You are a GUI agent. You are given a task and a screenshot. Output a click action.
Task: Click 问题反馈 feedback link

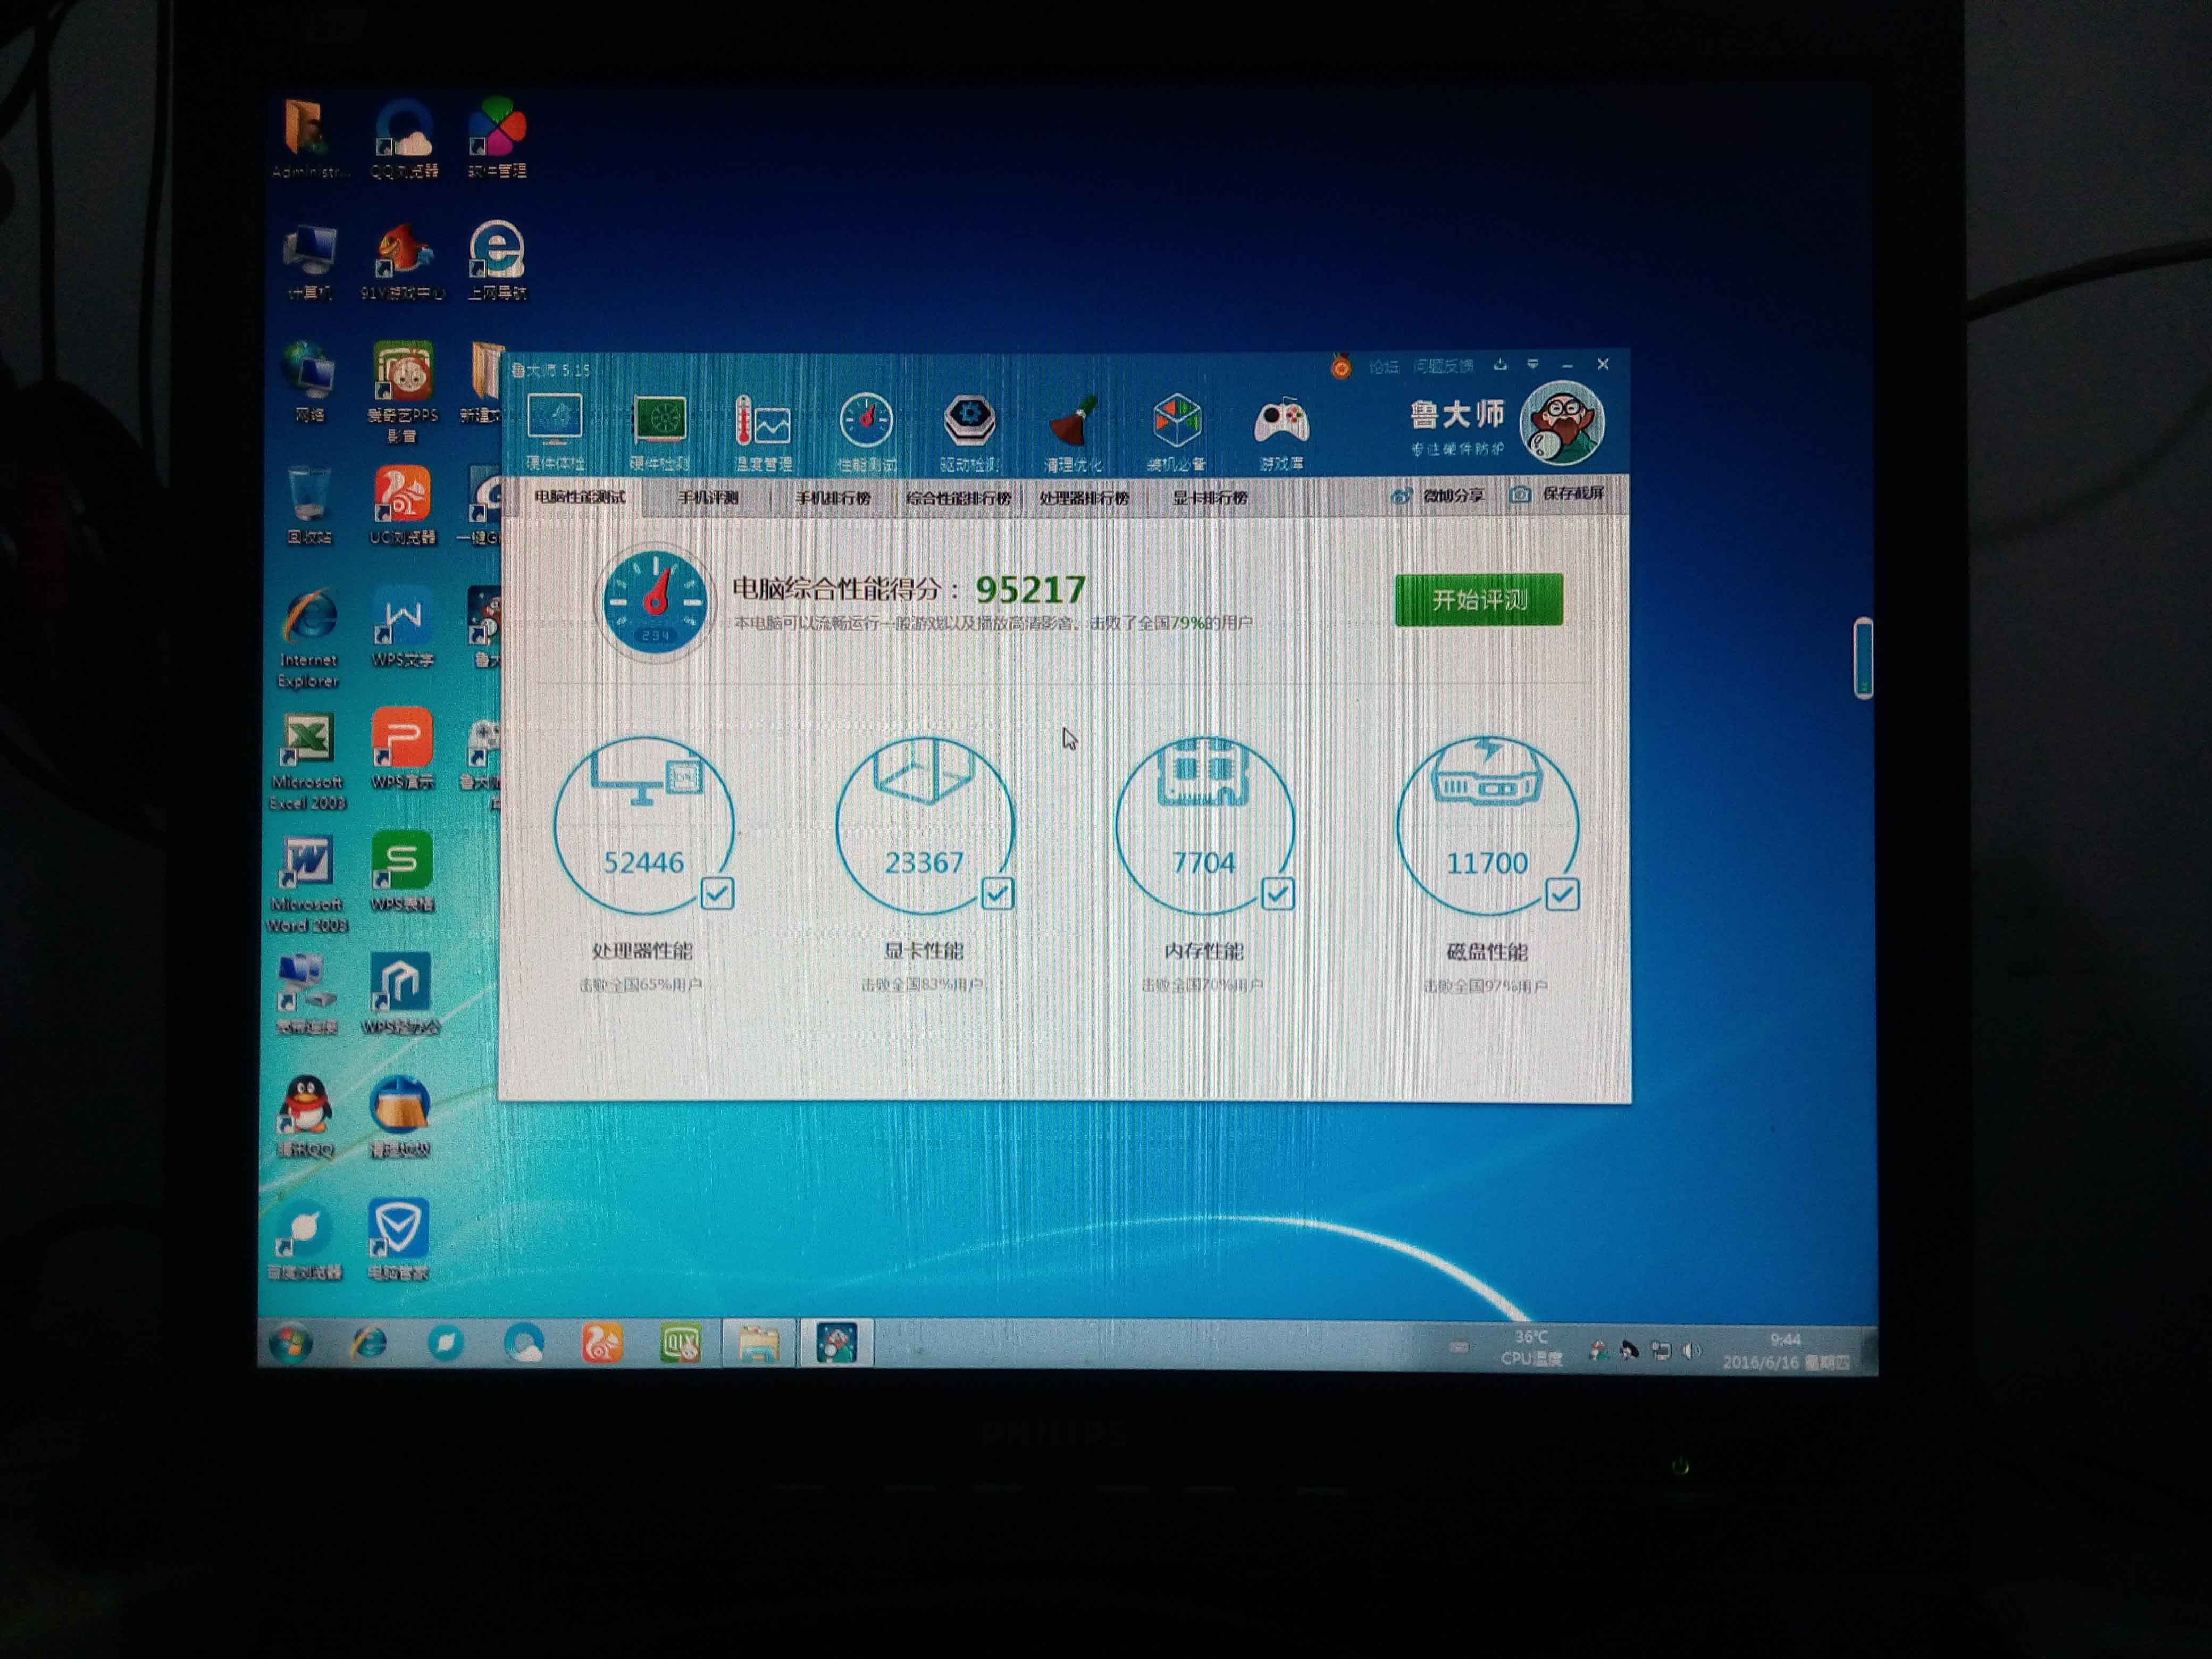tap(1443, 367)
